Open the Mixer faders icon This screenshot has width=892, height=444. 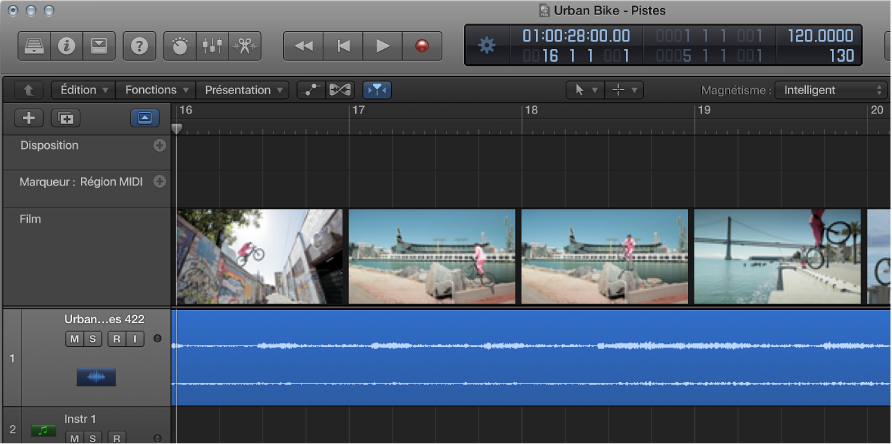[x=211, y=46]
